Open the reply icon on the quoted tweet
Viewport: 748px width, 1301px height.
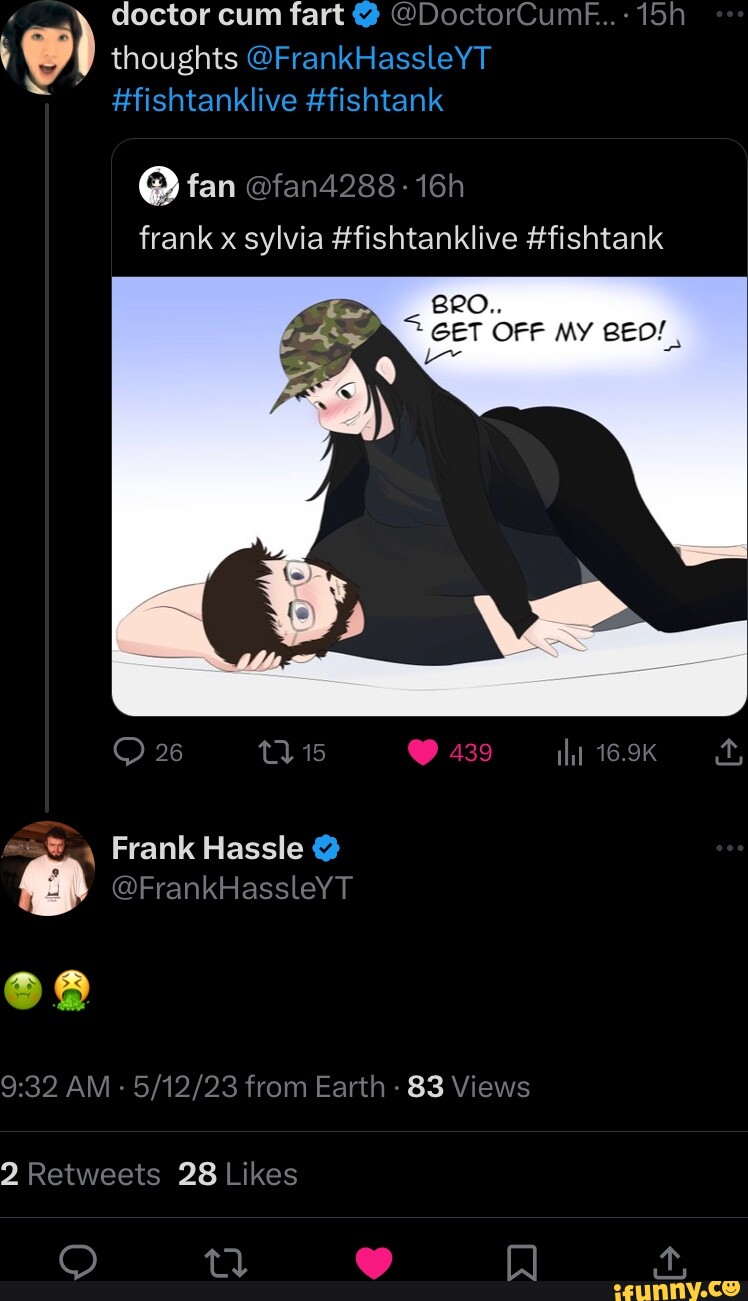click(129, 752)
